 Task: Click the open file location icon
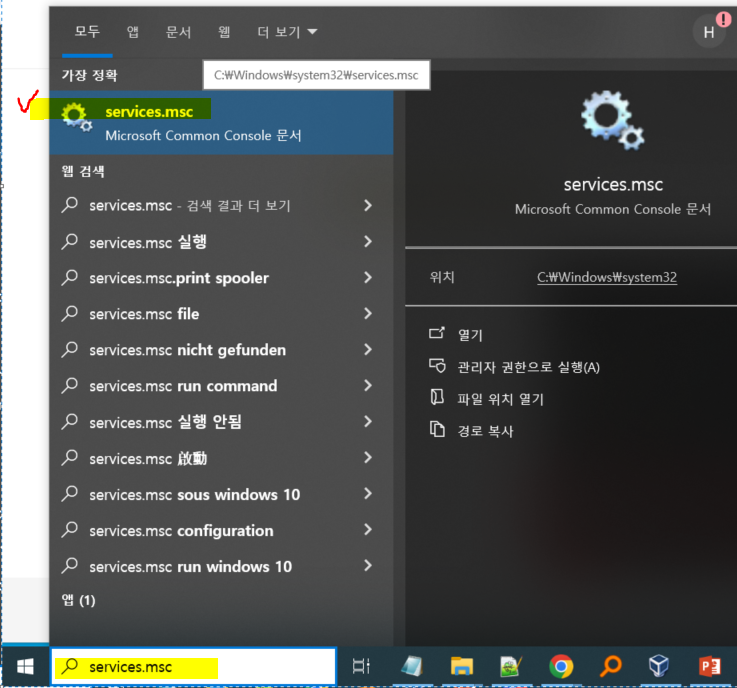point(437,398)
